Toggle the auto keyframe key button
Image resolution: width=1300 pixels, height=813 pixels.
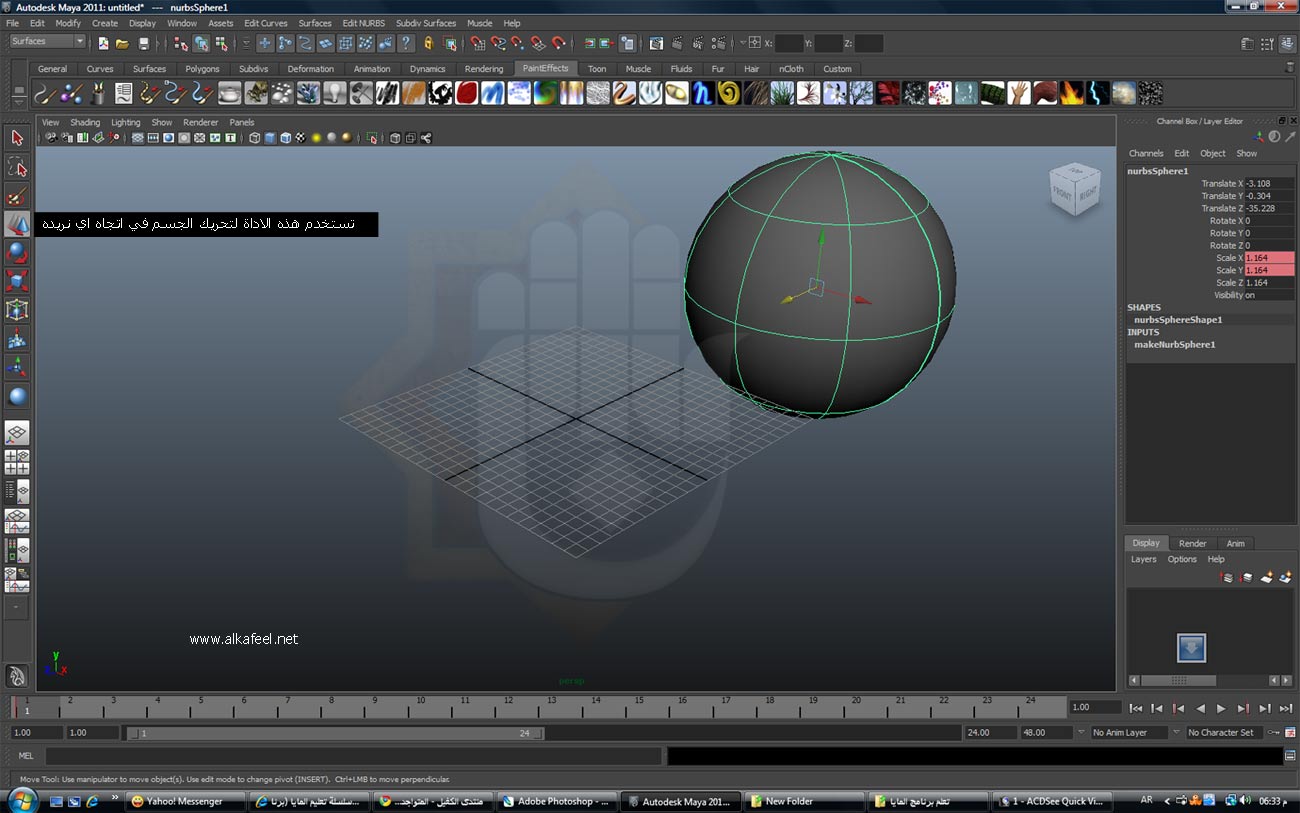[x=1275, y=733]
